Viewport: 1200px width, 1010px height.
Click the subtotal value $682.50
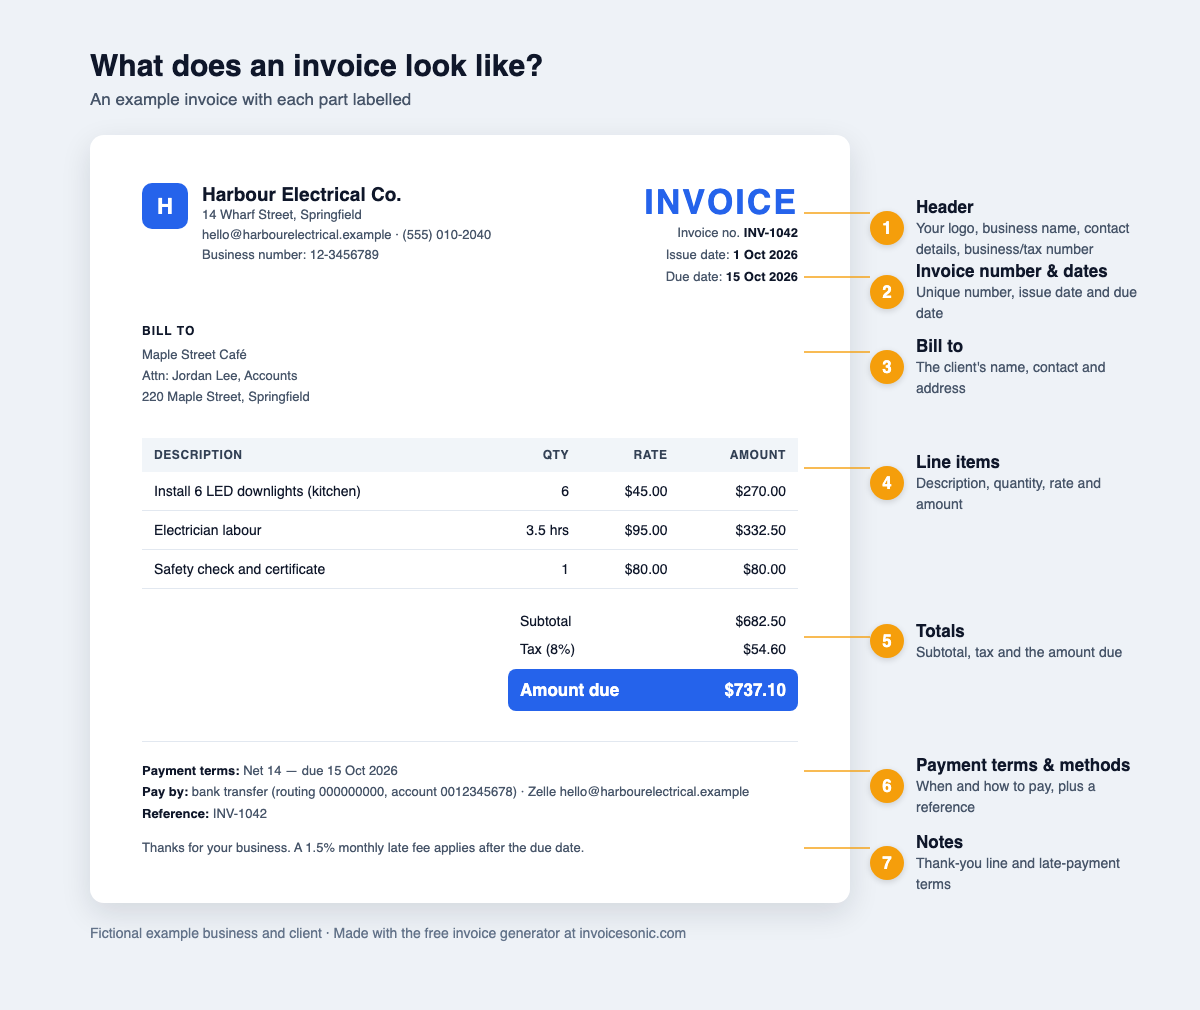pyautogui.click(x=760, y=621)
